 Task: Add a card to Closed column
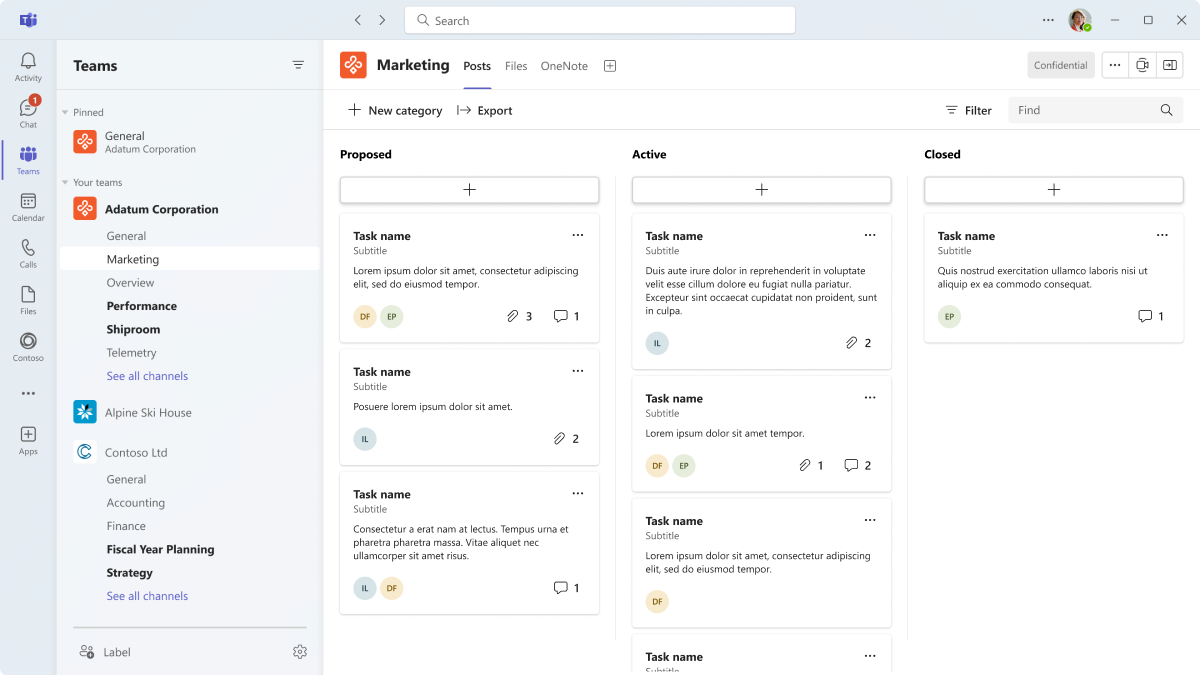click(1053, 190)
